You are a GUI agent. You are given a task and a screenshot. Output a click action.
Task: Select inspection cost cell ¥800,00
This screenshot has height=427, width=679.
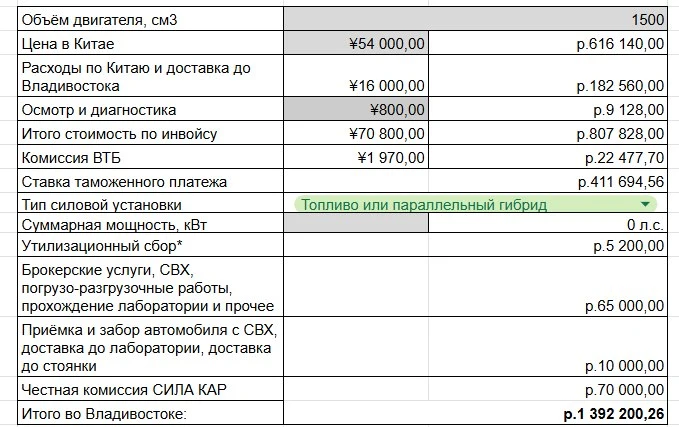356,109
